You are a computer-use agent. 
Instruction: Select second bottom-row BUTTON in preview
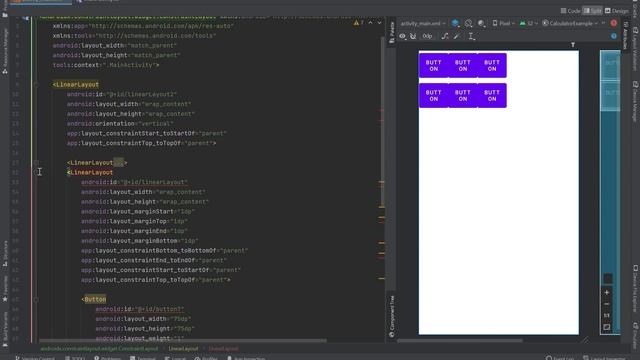[463, 96]
